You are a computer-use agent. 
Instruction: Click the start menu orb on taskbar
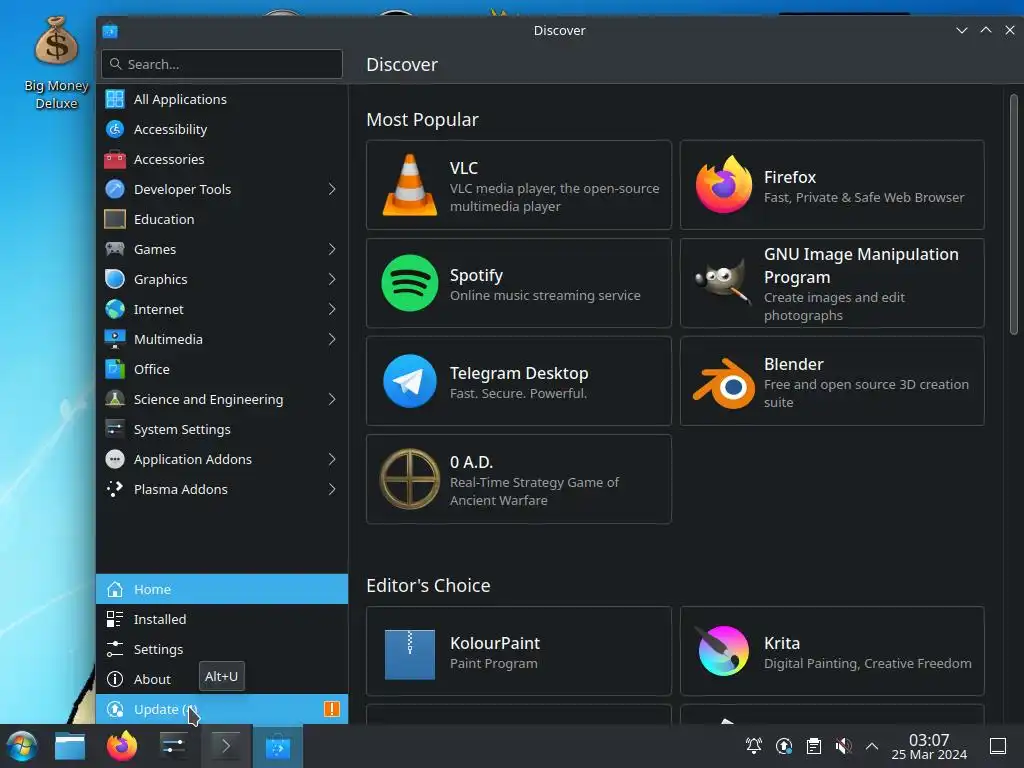point(22,746)
